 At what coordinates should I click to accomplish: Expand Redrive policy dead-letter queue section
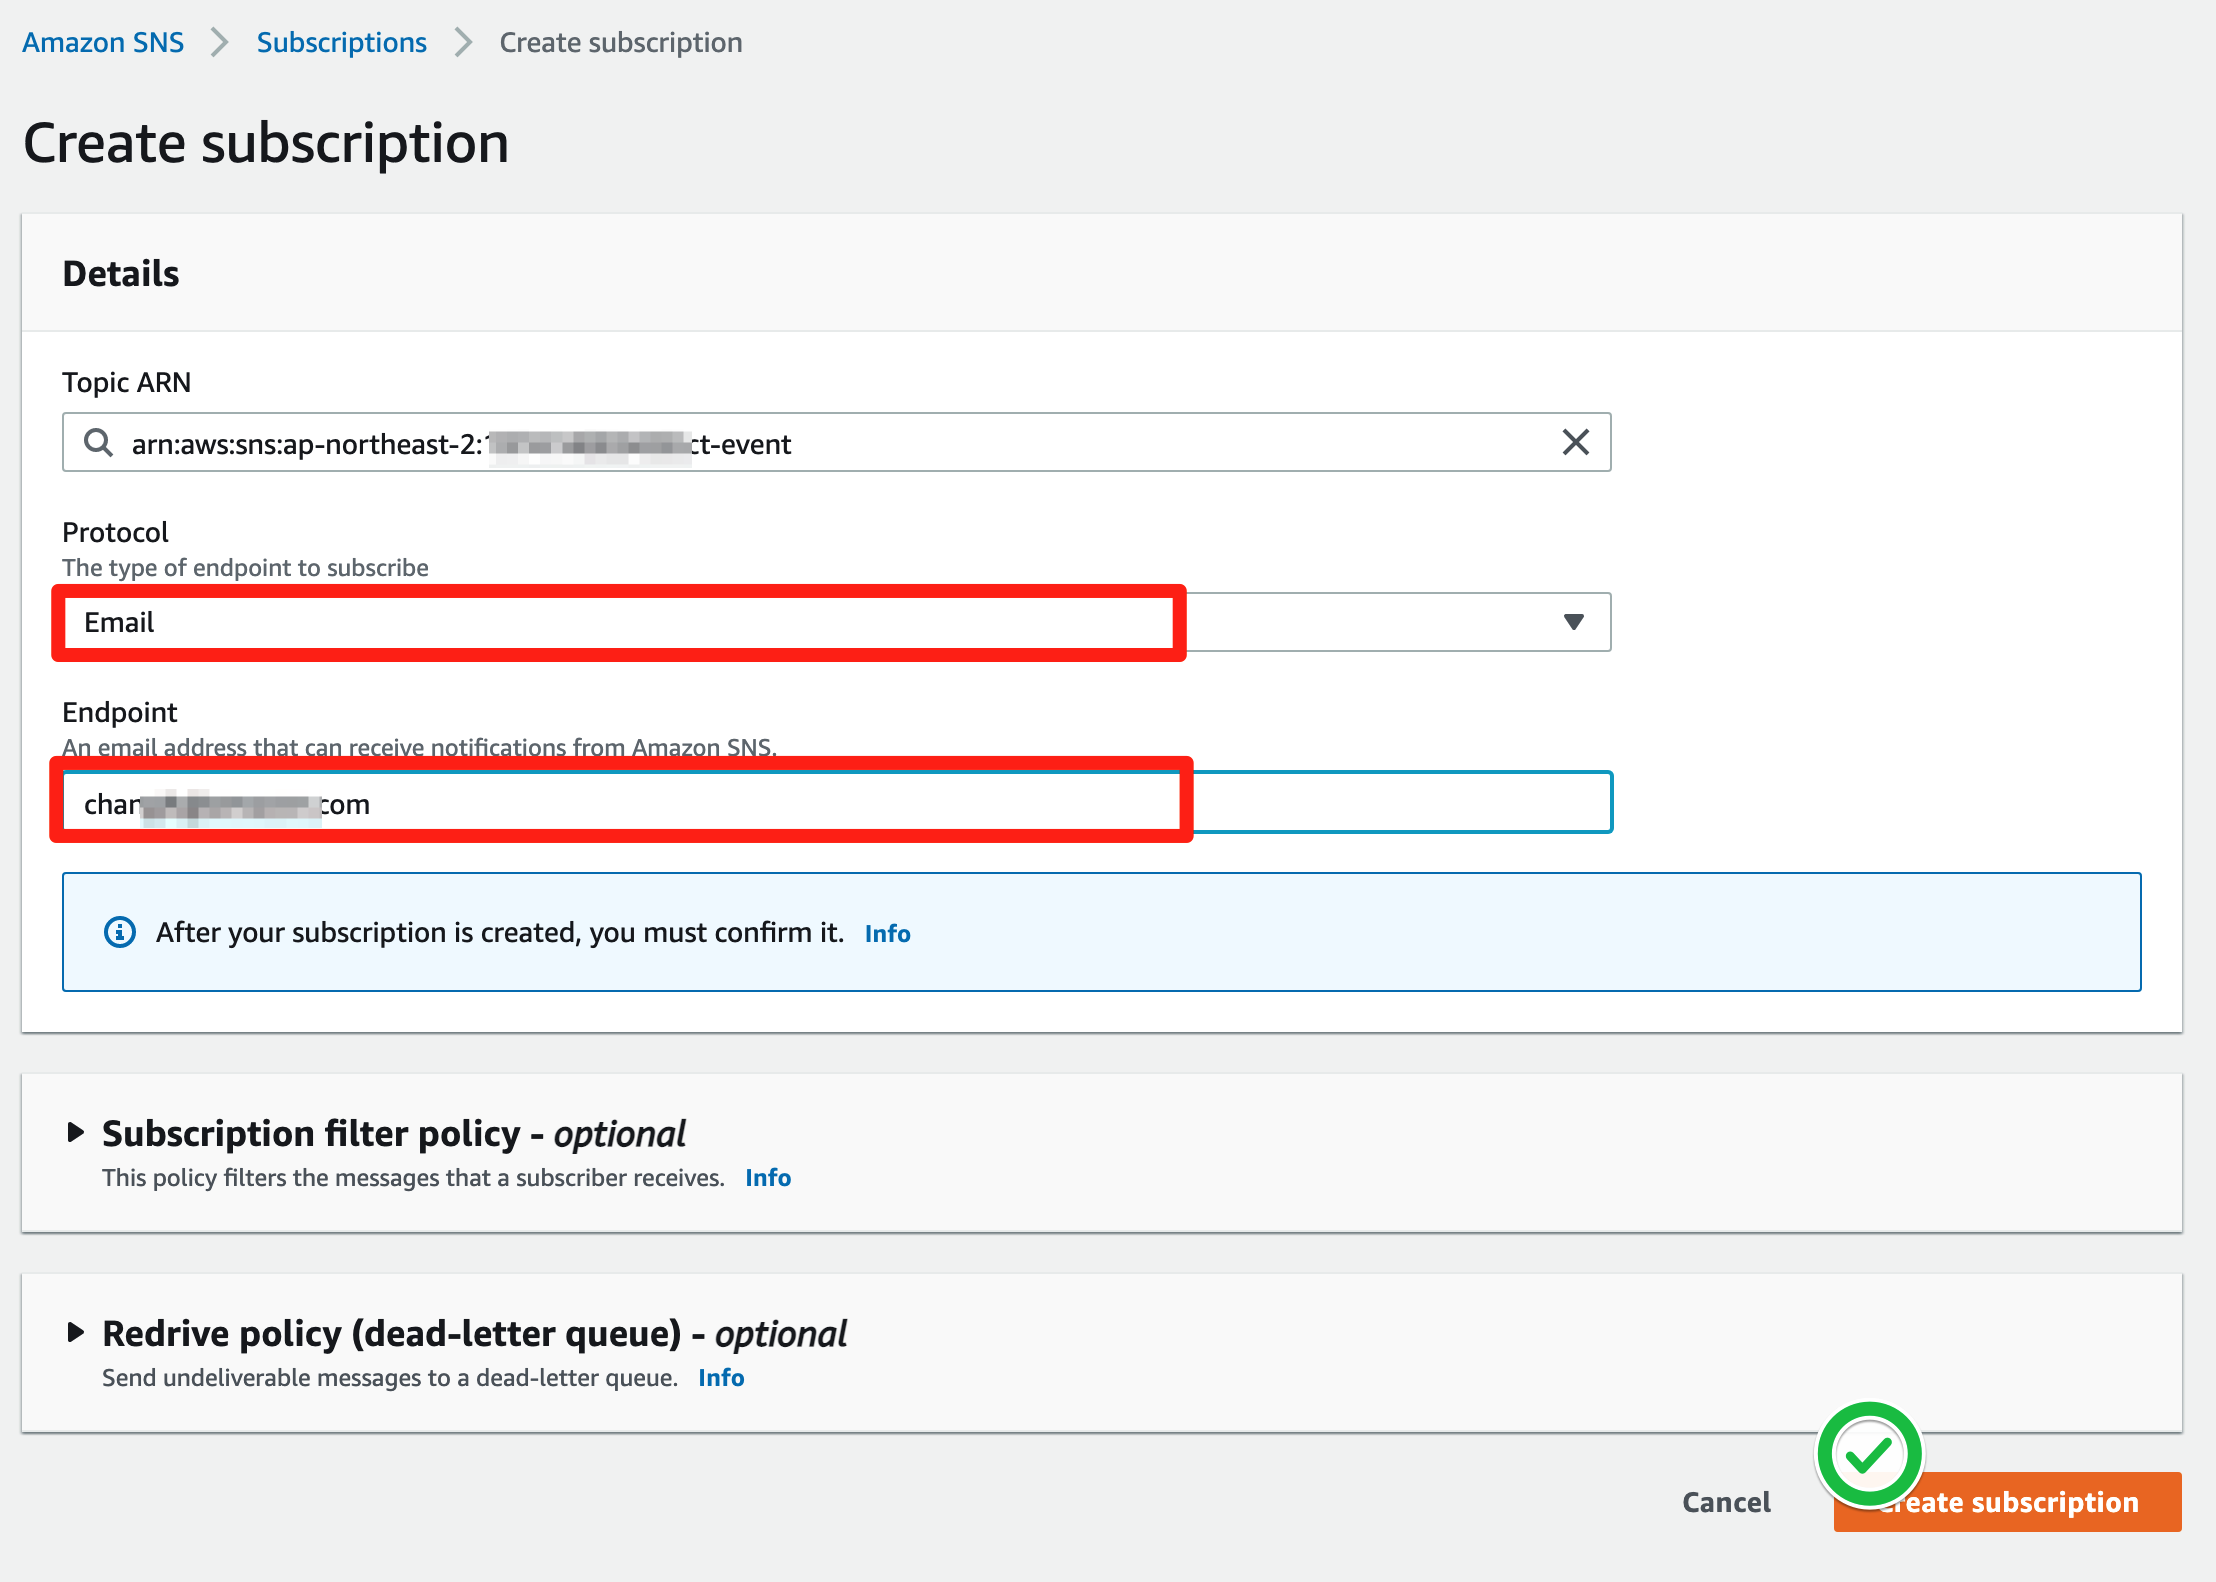75,1332
